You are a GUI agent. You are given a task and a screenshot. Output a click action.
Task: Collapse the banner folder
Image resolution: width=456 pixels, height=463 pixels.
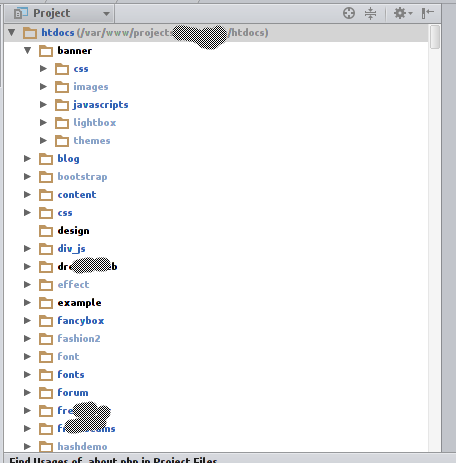[28, 50]
